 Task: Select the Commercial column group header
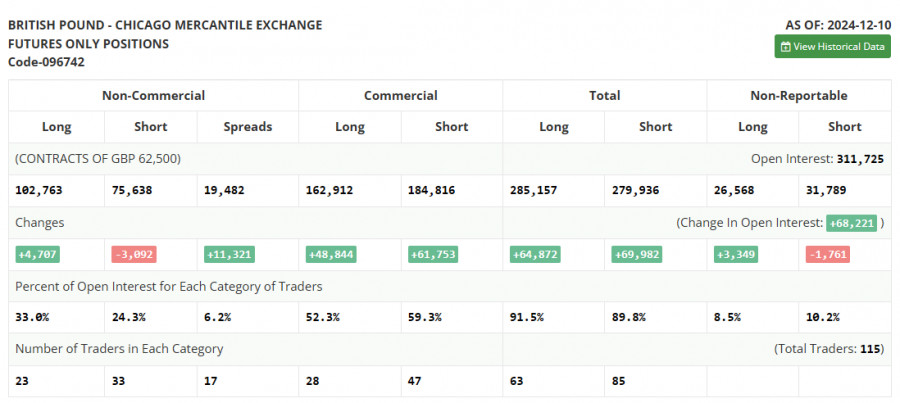400,96
